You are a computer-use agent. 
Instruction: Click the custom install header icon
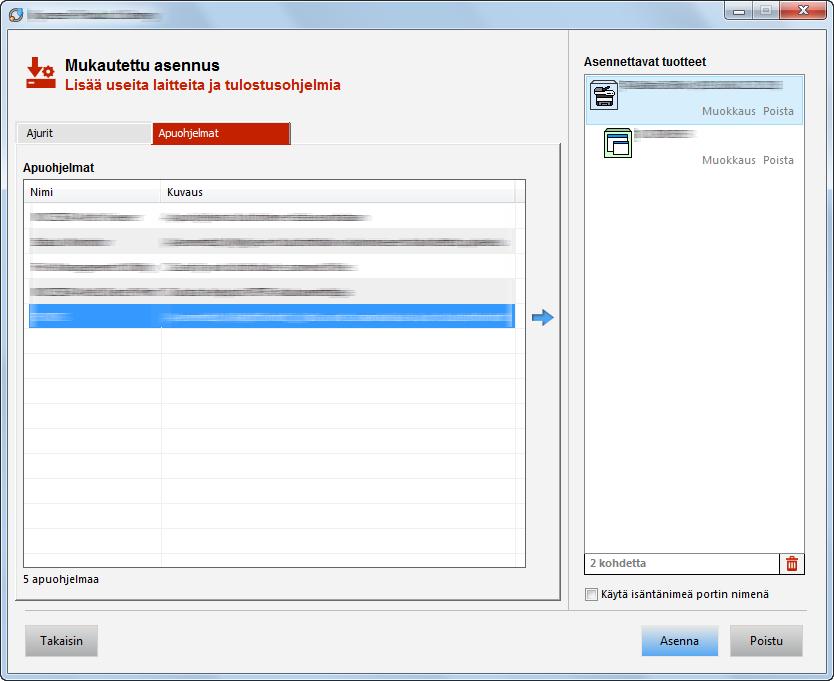click(x=41, y=73)
